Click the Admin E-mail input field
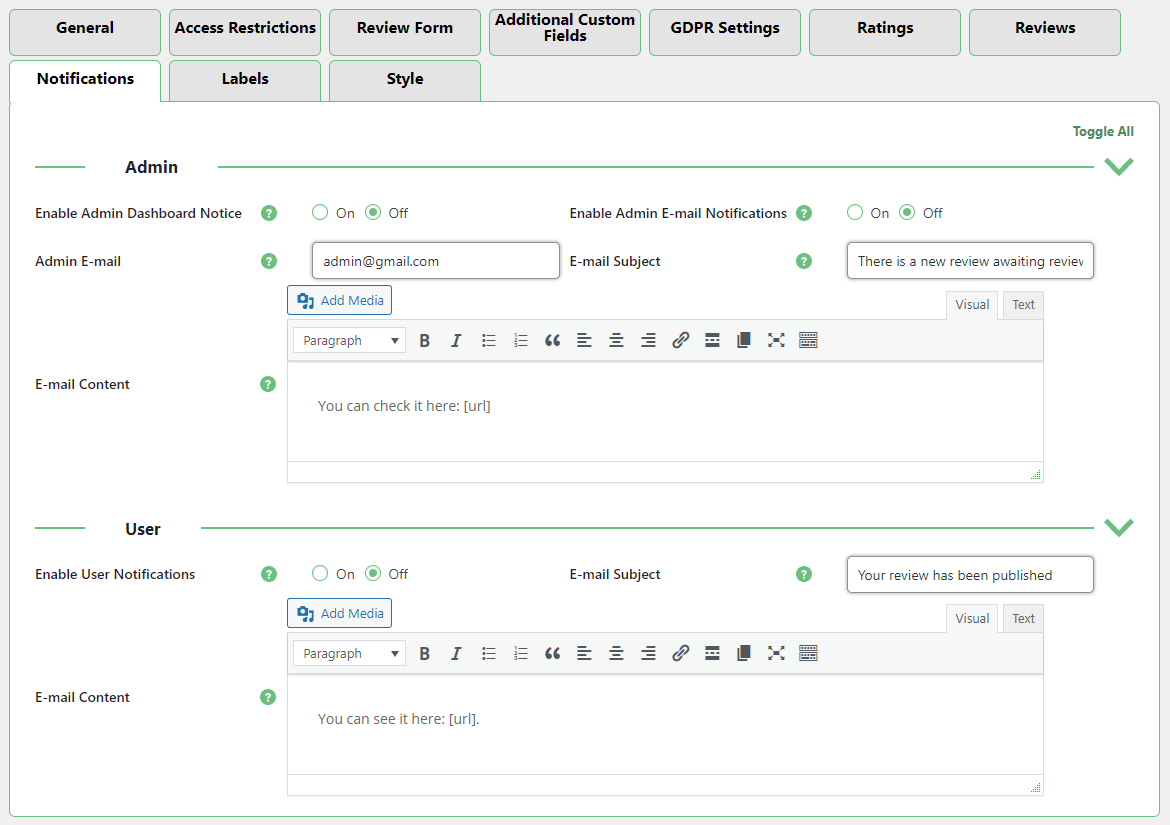 click(x=436, y=260)
